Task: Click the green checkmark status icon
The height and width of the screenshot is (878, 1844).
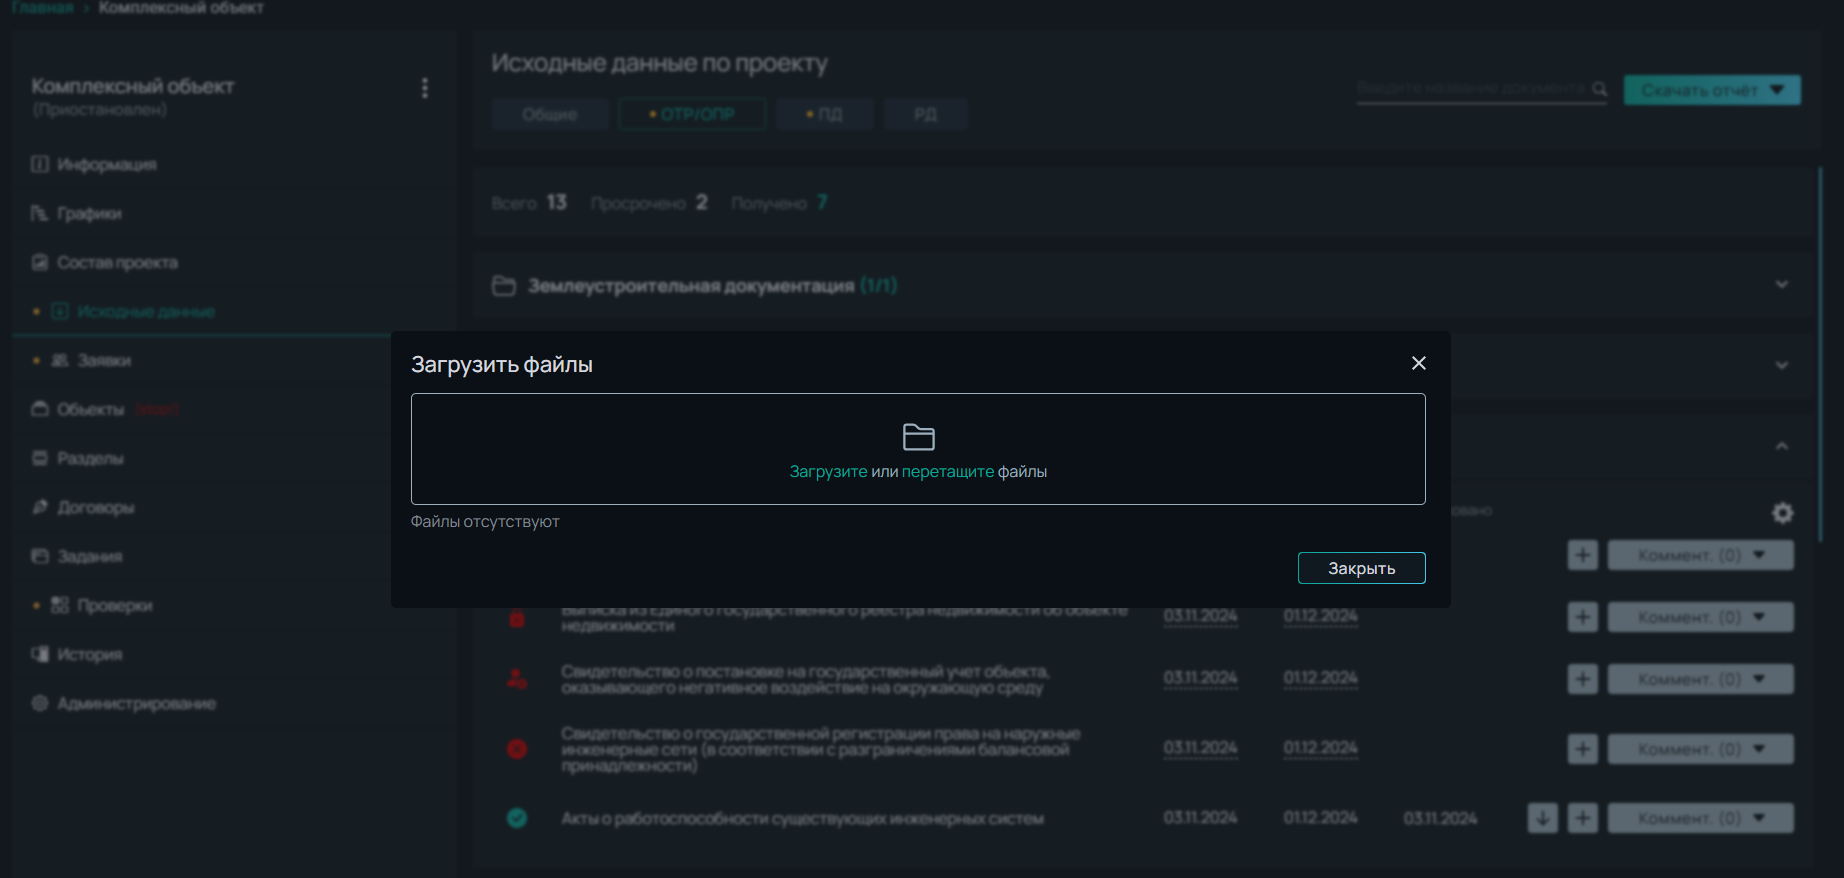Action: (517, 818)
